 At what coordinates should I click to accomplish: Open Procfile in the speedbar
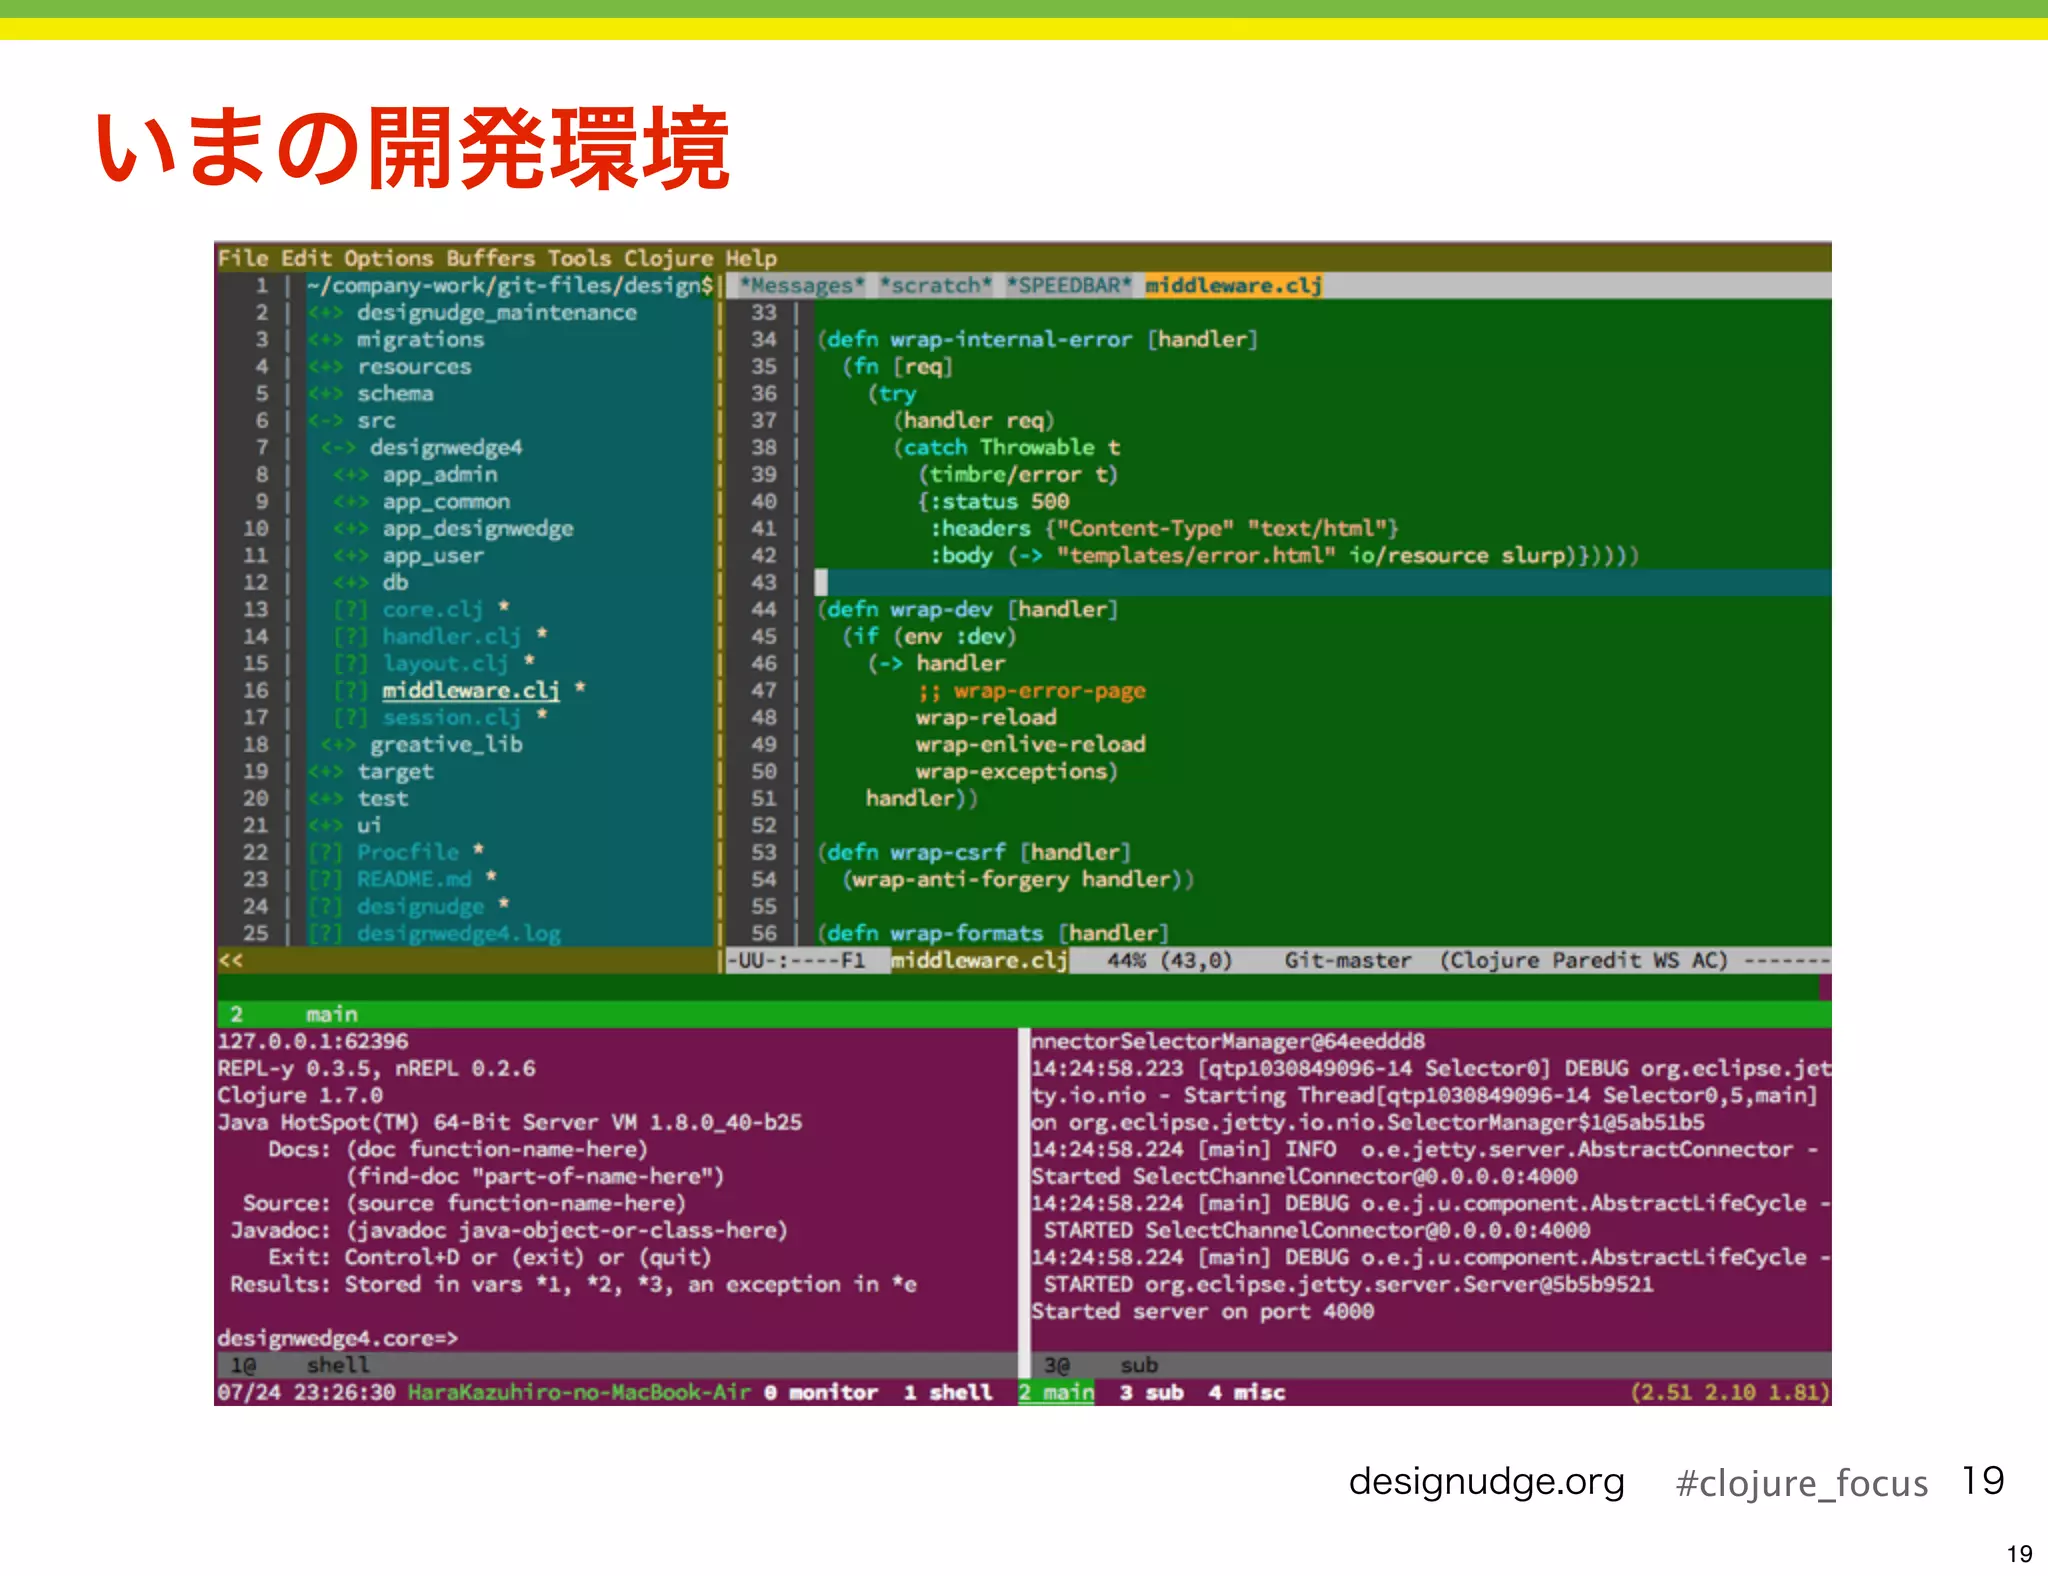(x=407, y=852)
